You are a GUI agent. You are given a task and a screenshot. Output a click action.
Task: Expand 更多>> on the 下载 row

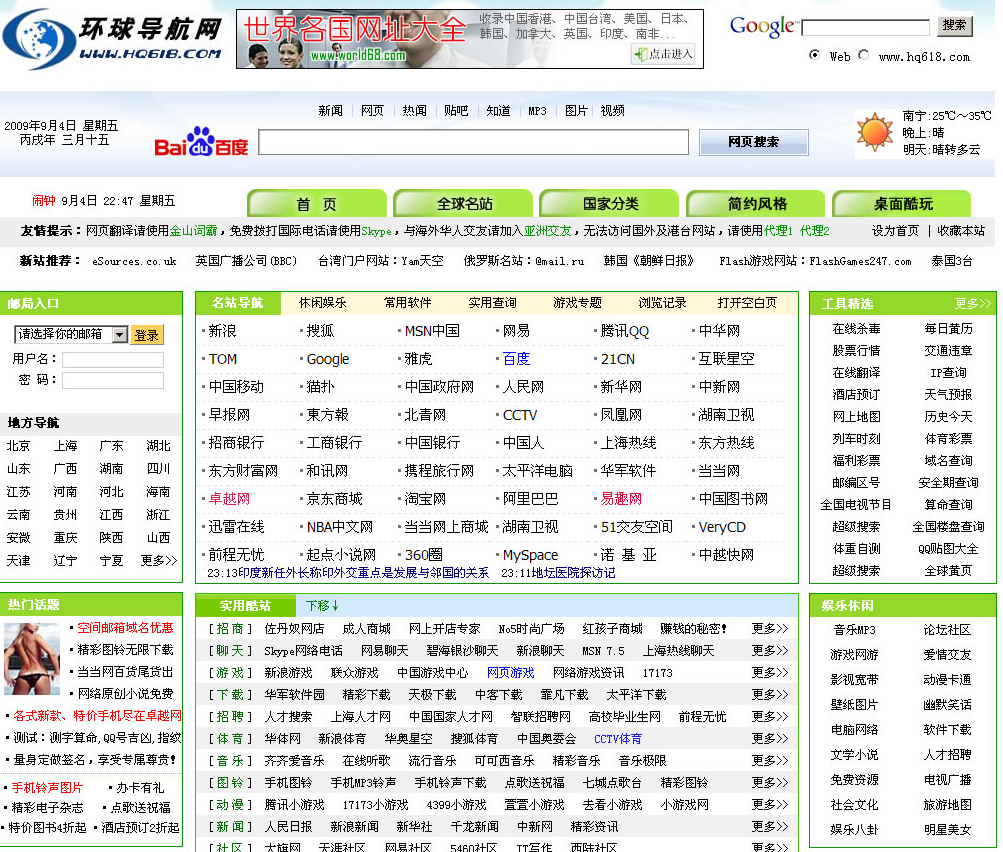pyautogui.click(x=770, y=695)
